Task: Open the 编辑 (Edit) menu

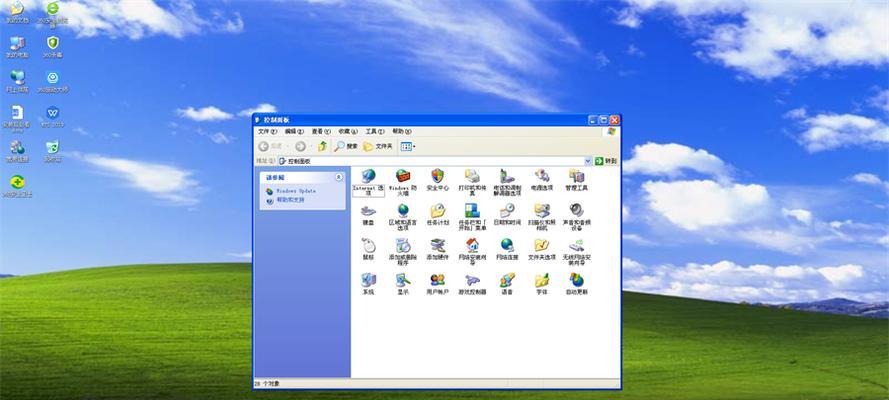Action: pyautogui.click(x=294, y=131)
